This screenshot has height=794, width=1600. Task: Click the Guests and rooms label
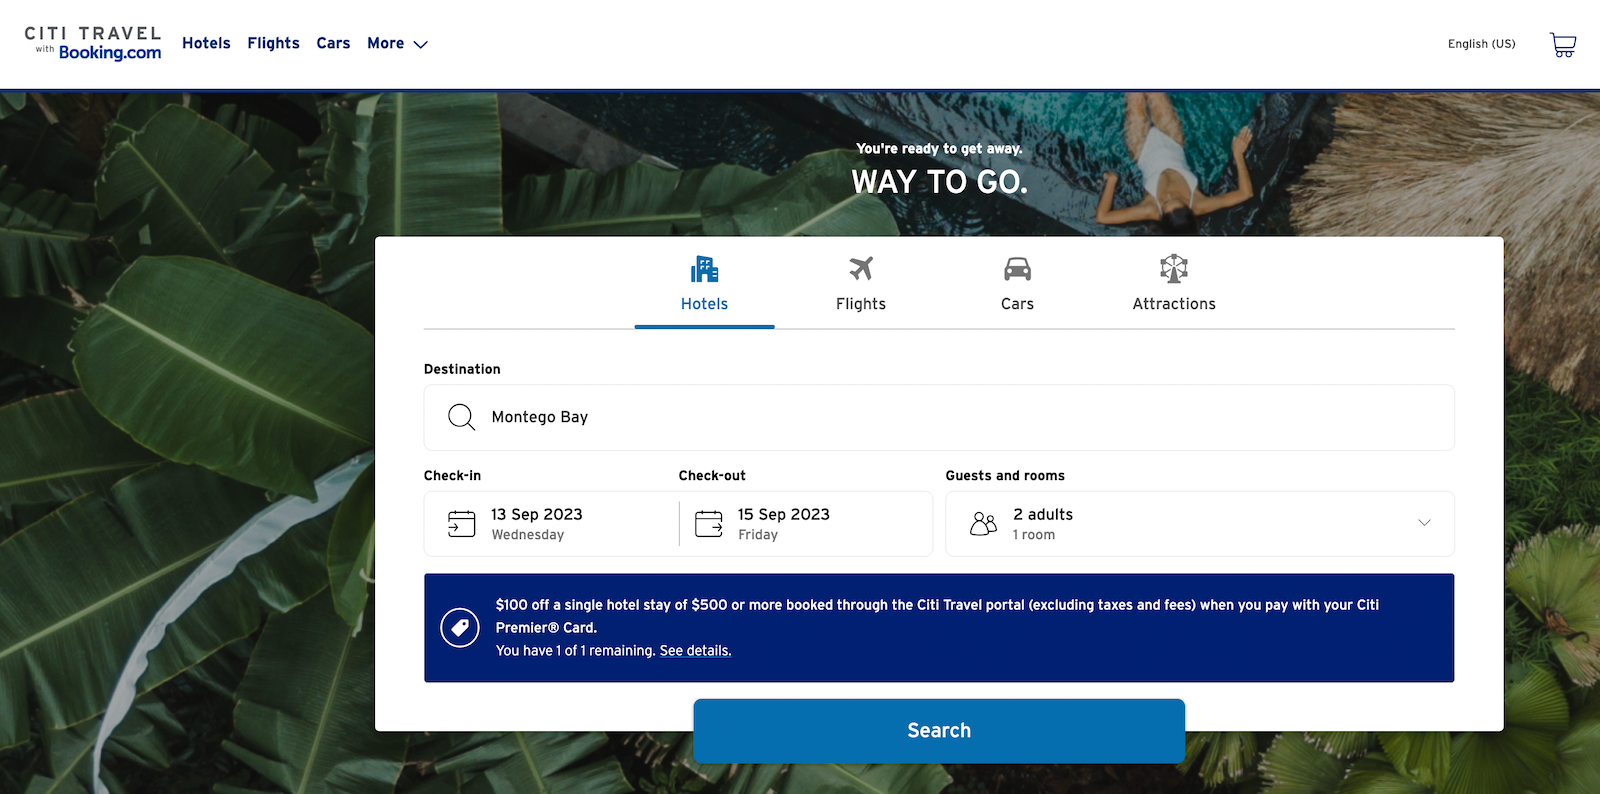(1005, 476)
